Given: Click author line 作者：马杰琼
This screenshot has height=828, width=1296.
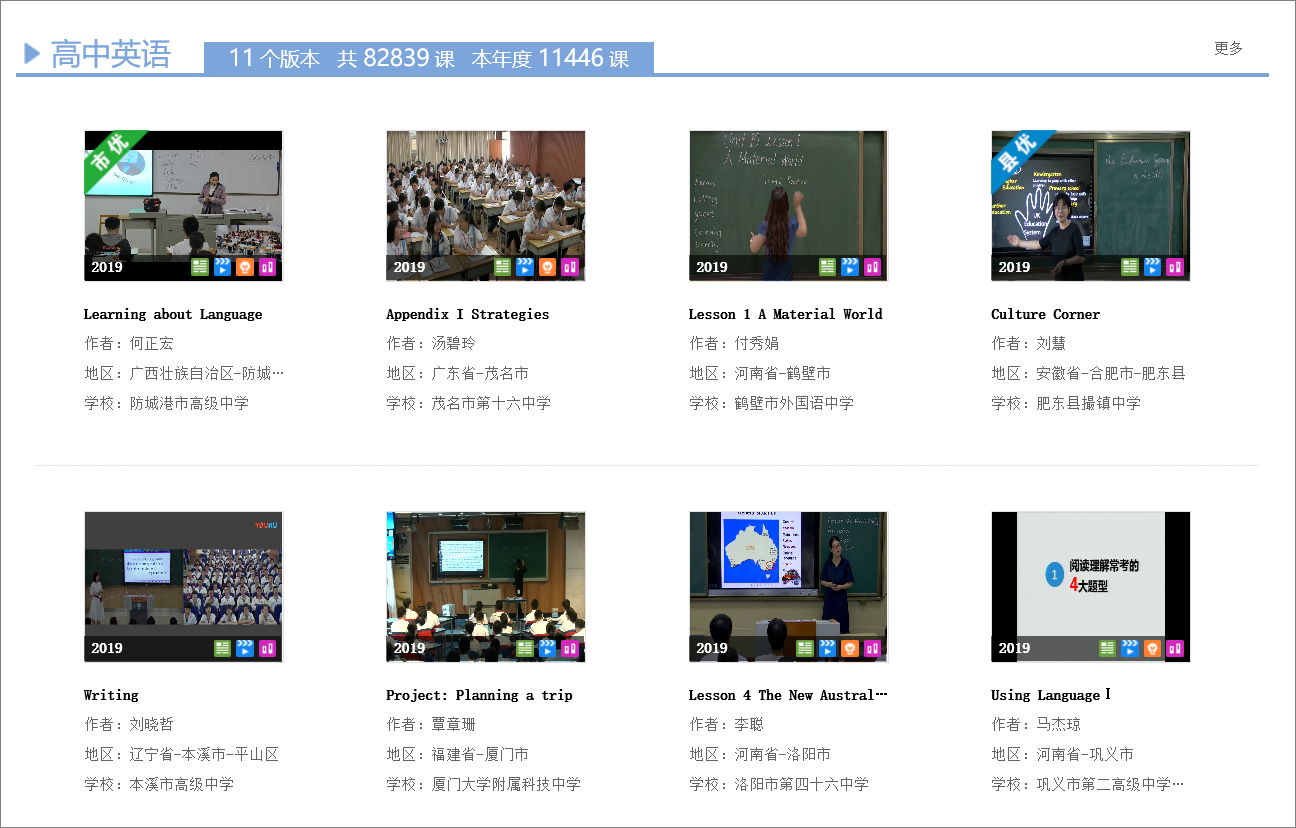Looking at the screenshot, I should (x=1036, y=724).
